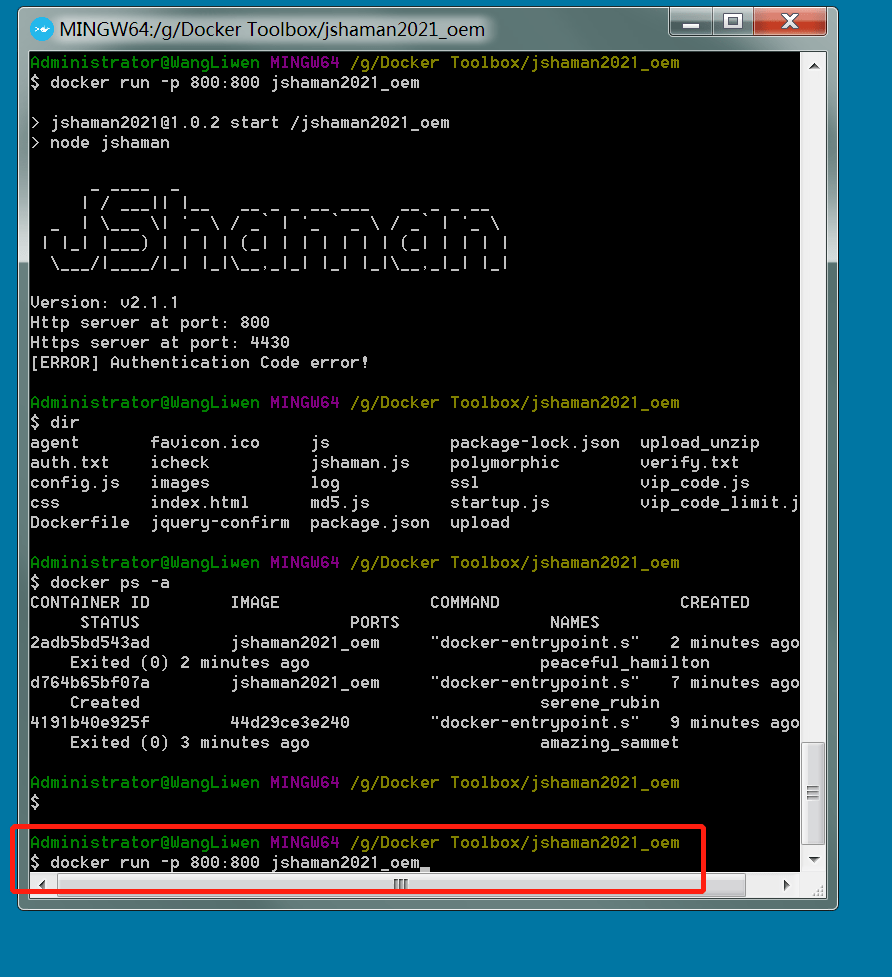The image size is (892, 977).
Task: Click the package.json filename
Action: pyautogui.click(x=369, y=522)
